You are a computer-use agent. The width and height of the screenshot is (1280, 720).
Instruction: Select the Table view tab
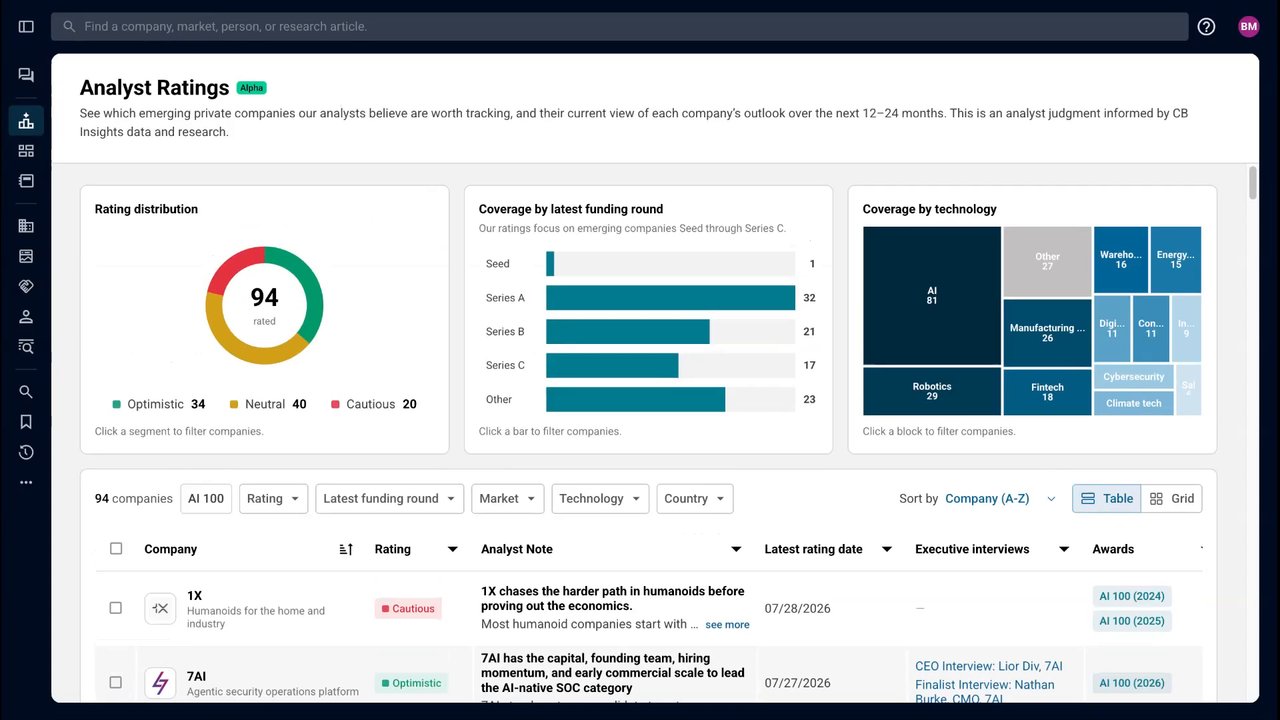(x=1107, y=499)
